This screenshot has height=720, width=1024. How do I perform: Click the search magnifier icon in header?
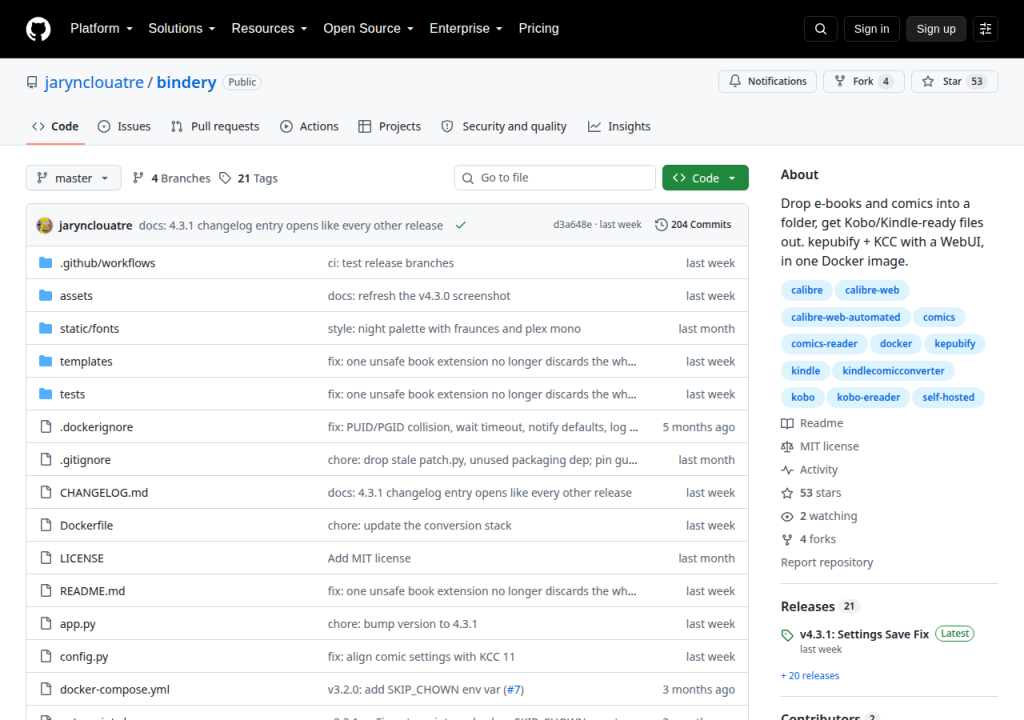click(x=820, y=29)
